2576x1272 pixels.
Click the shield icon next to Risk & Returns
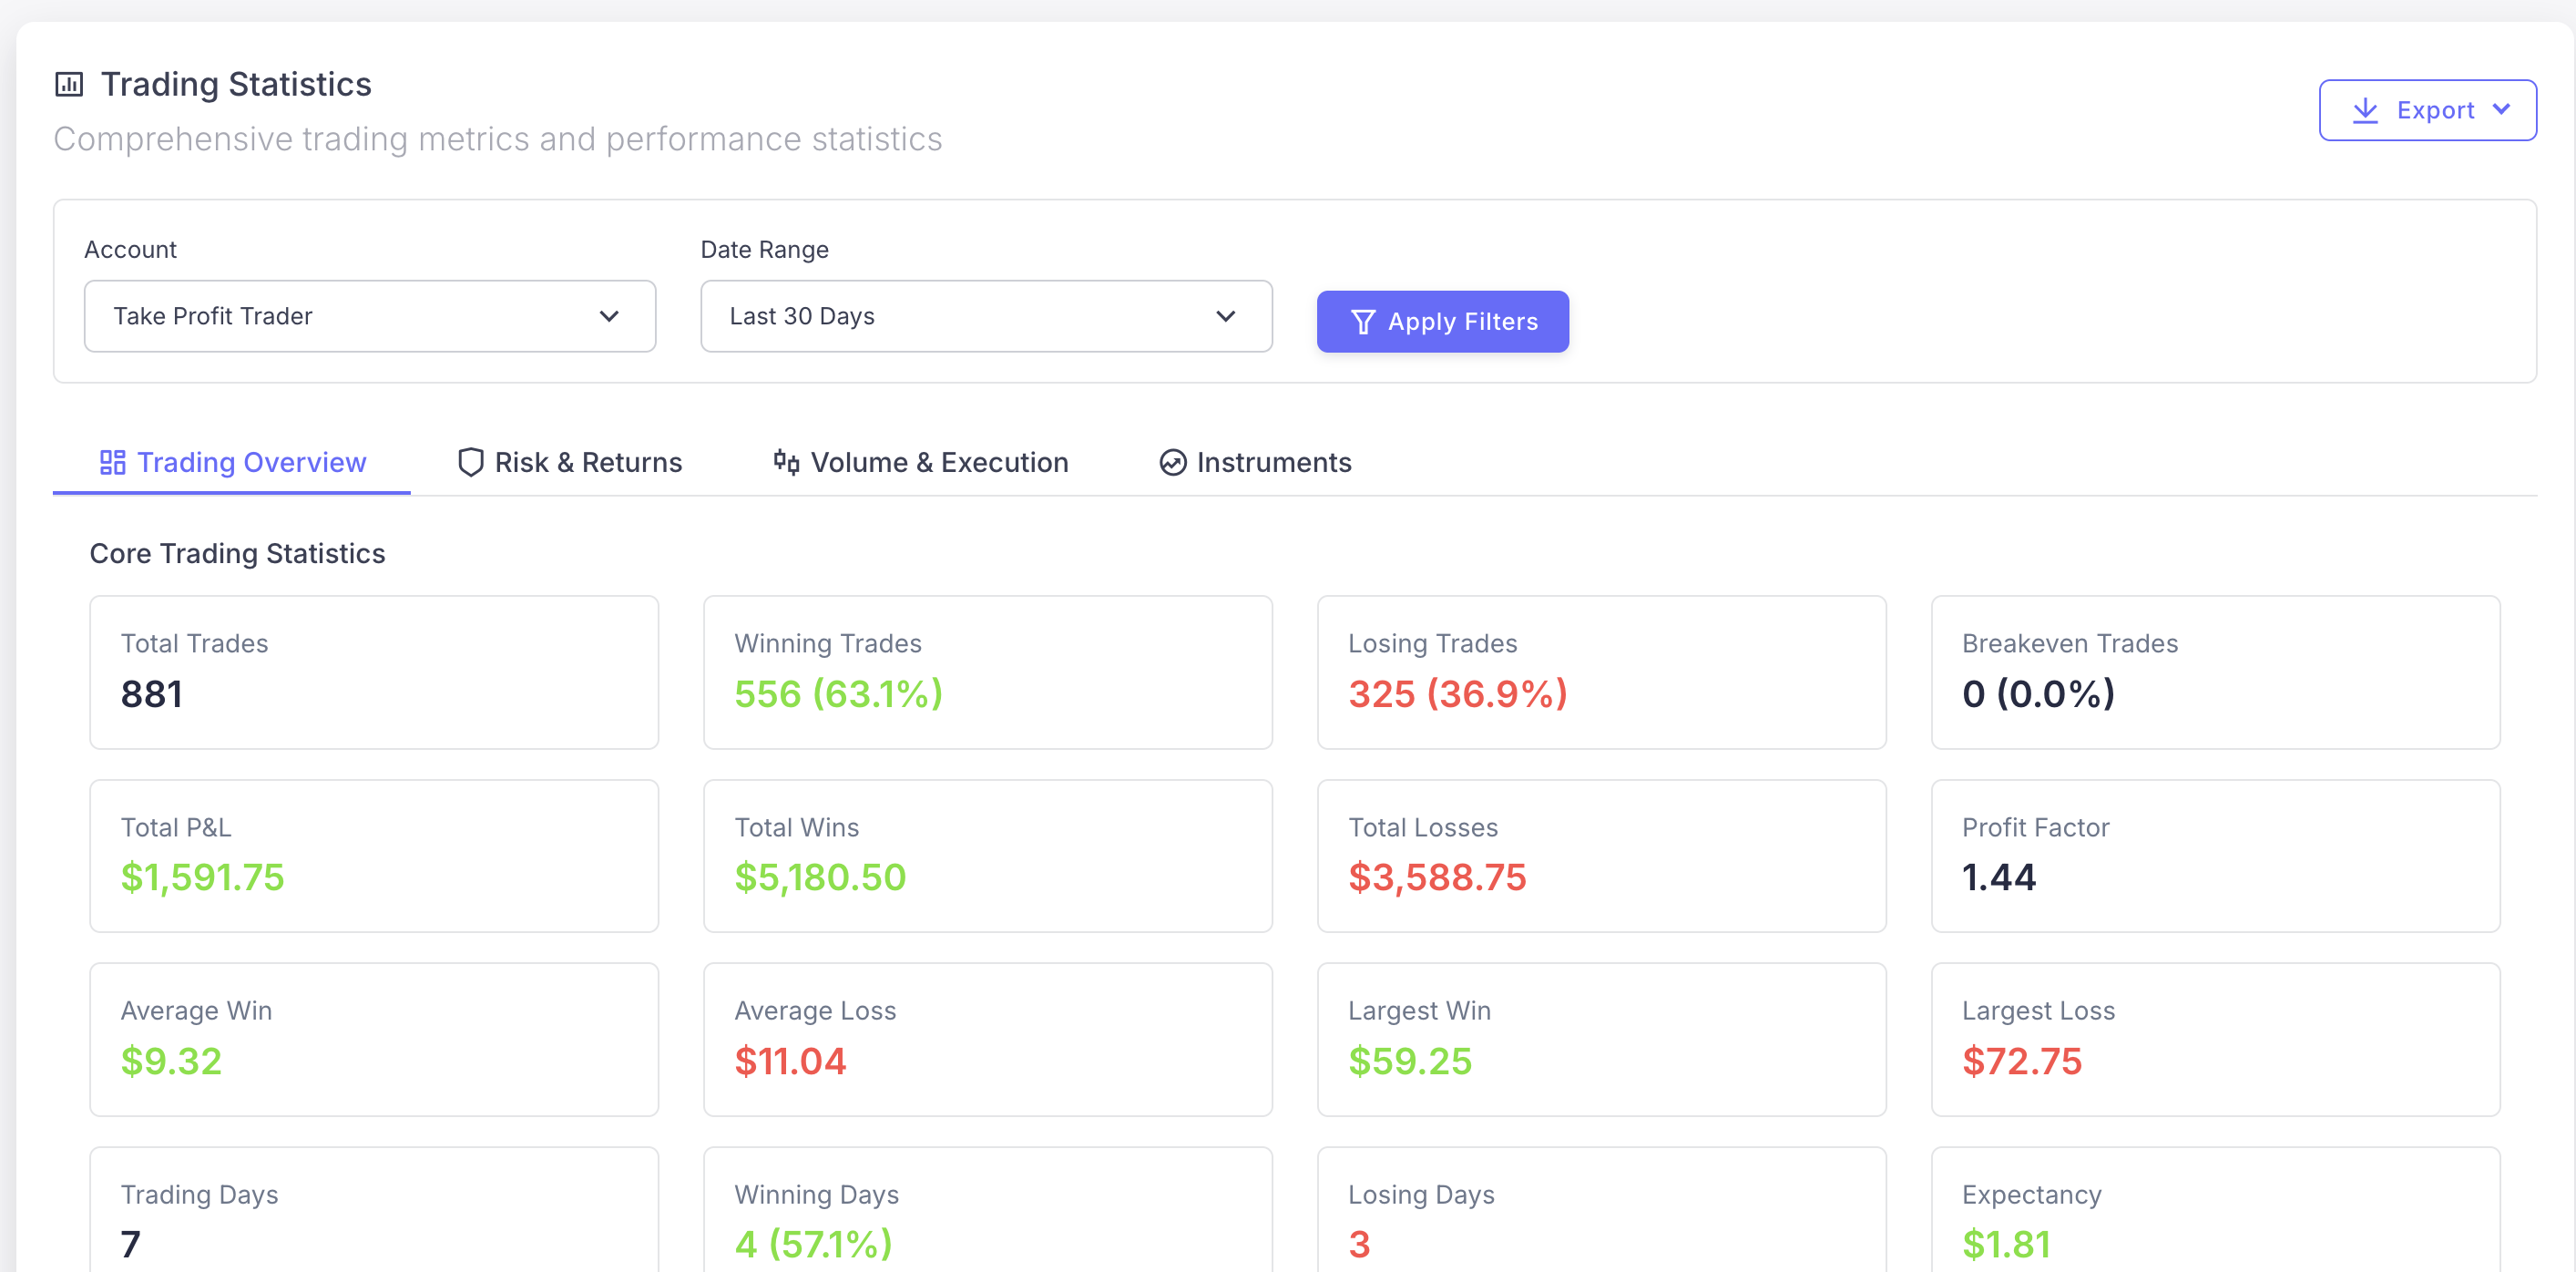tap(471, 462)
